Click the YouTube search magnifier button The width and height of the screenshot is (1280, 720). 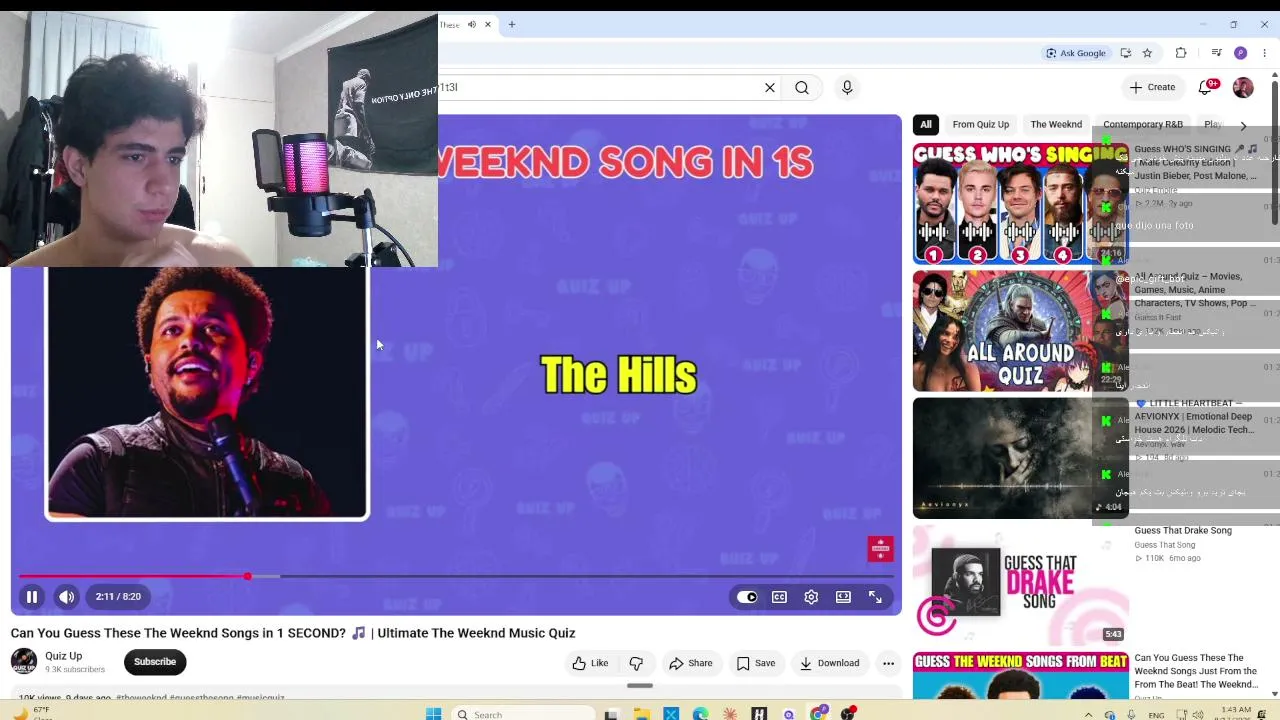pos(802,88)
